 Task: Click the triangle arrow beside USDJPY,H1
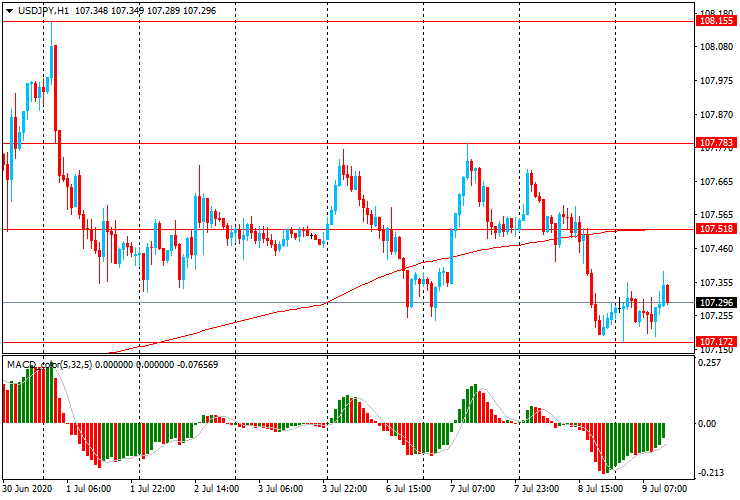click(9, 9)
